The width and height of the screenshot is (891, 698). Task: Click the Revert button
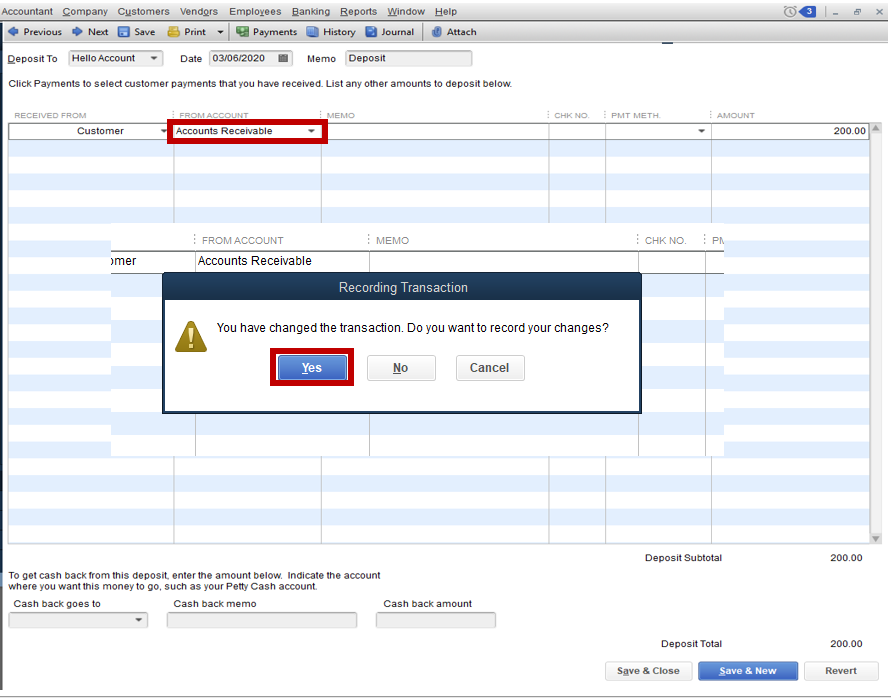841,671
